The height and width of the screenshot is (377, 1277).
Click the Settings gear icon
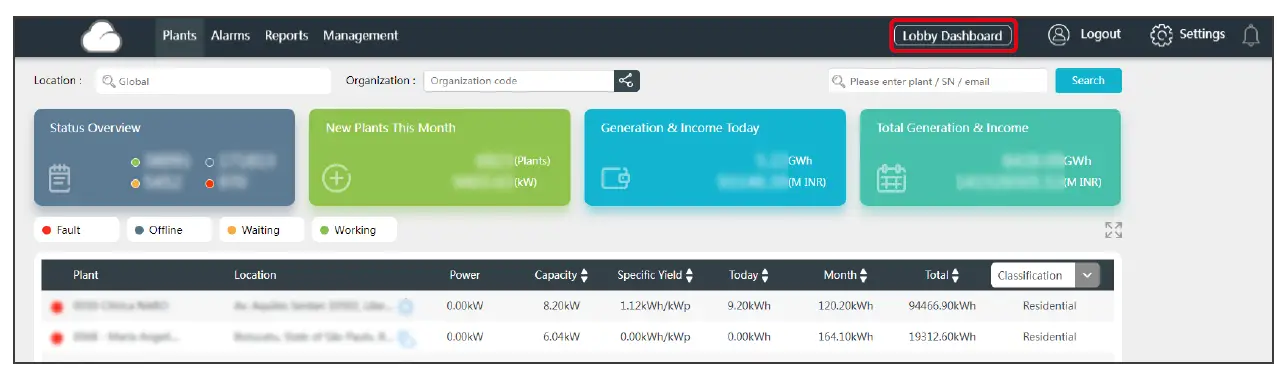[x=1161, y=35]
